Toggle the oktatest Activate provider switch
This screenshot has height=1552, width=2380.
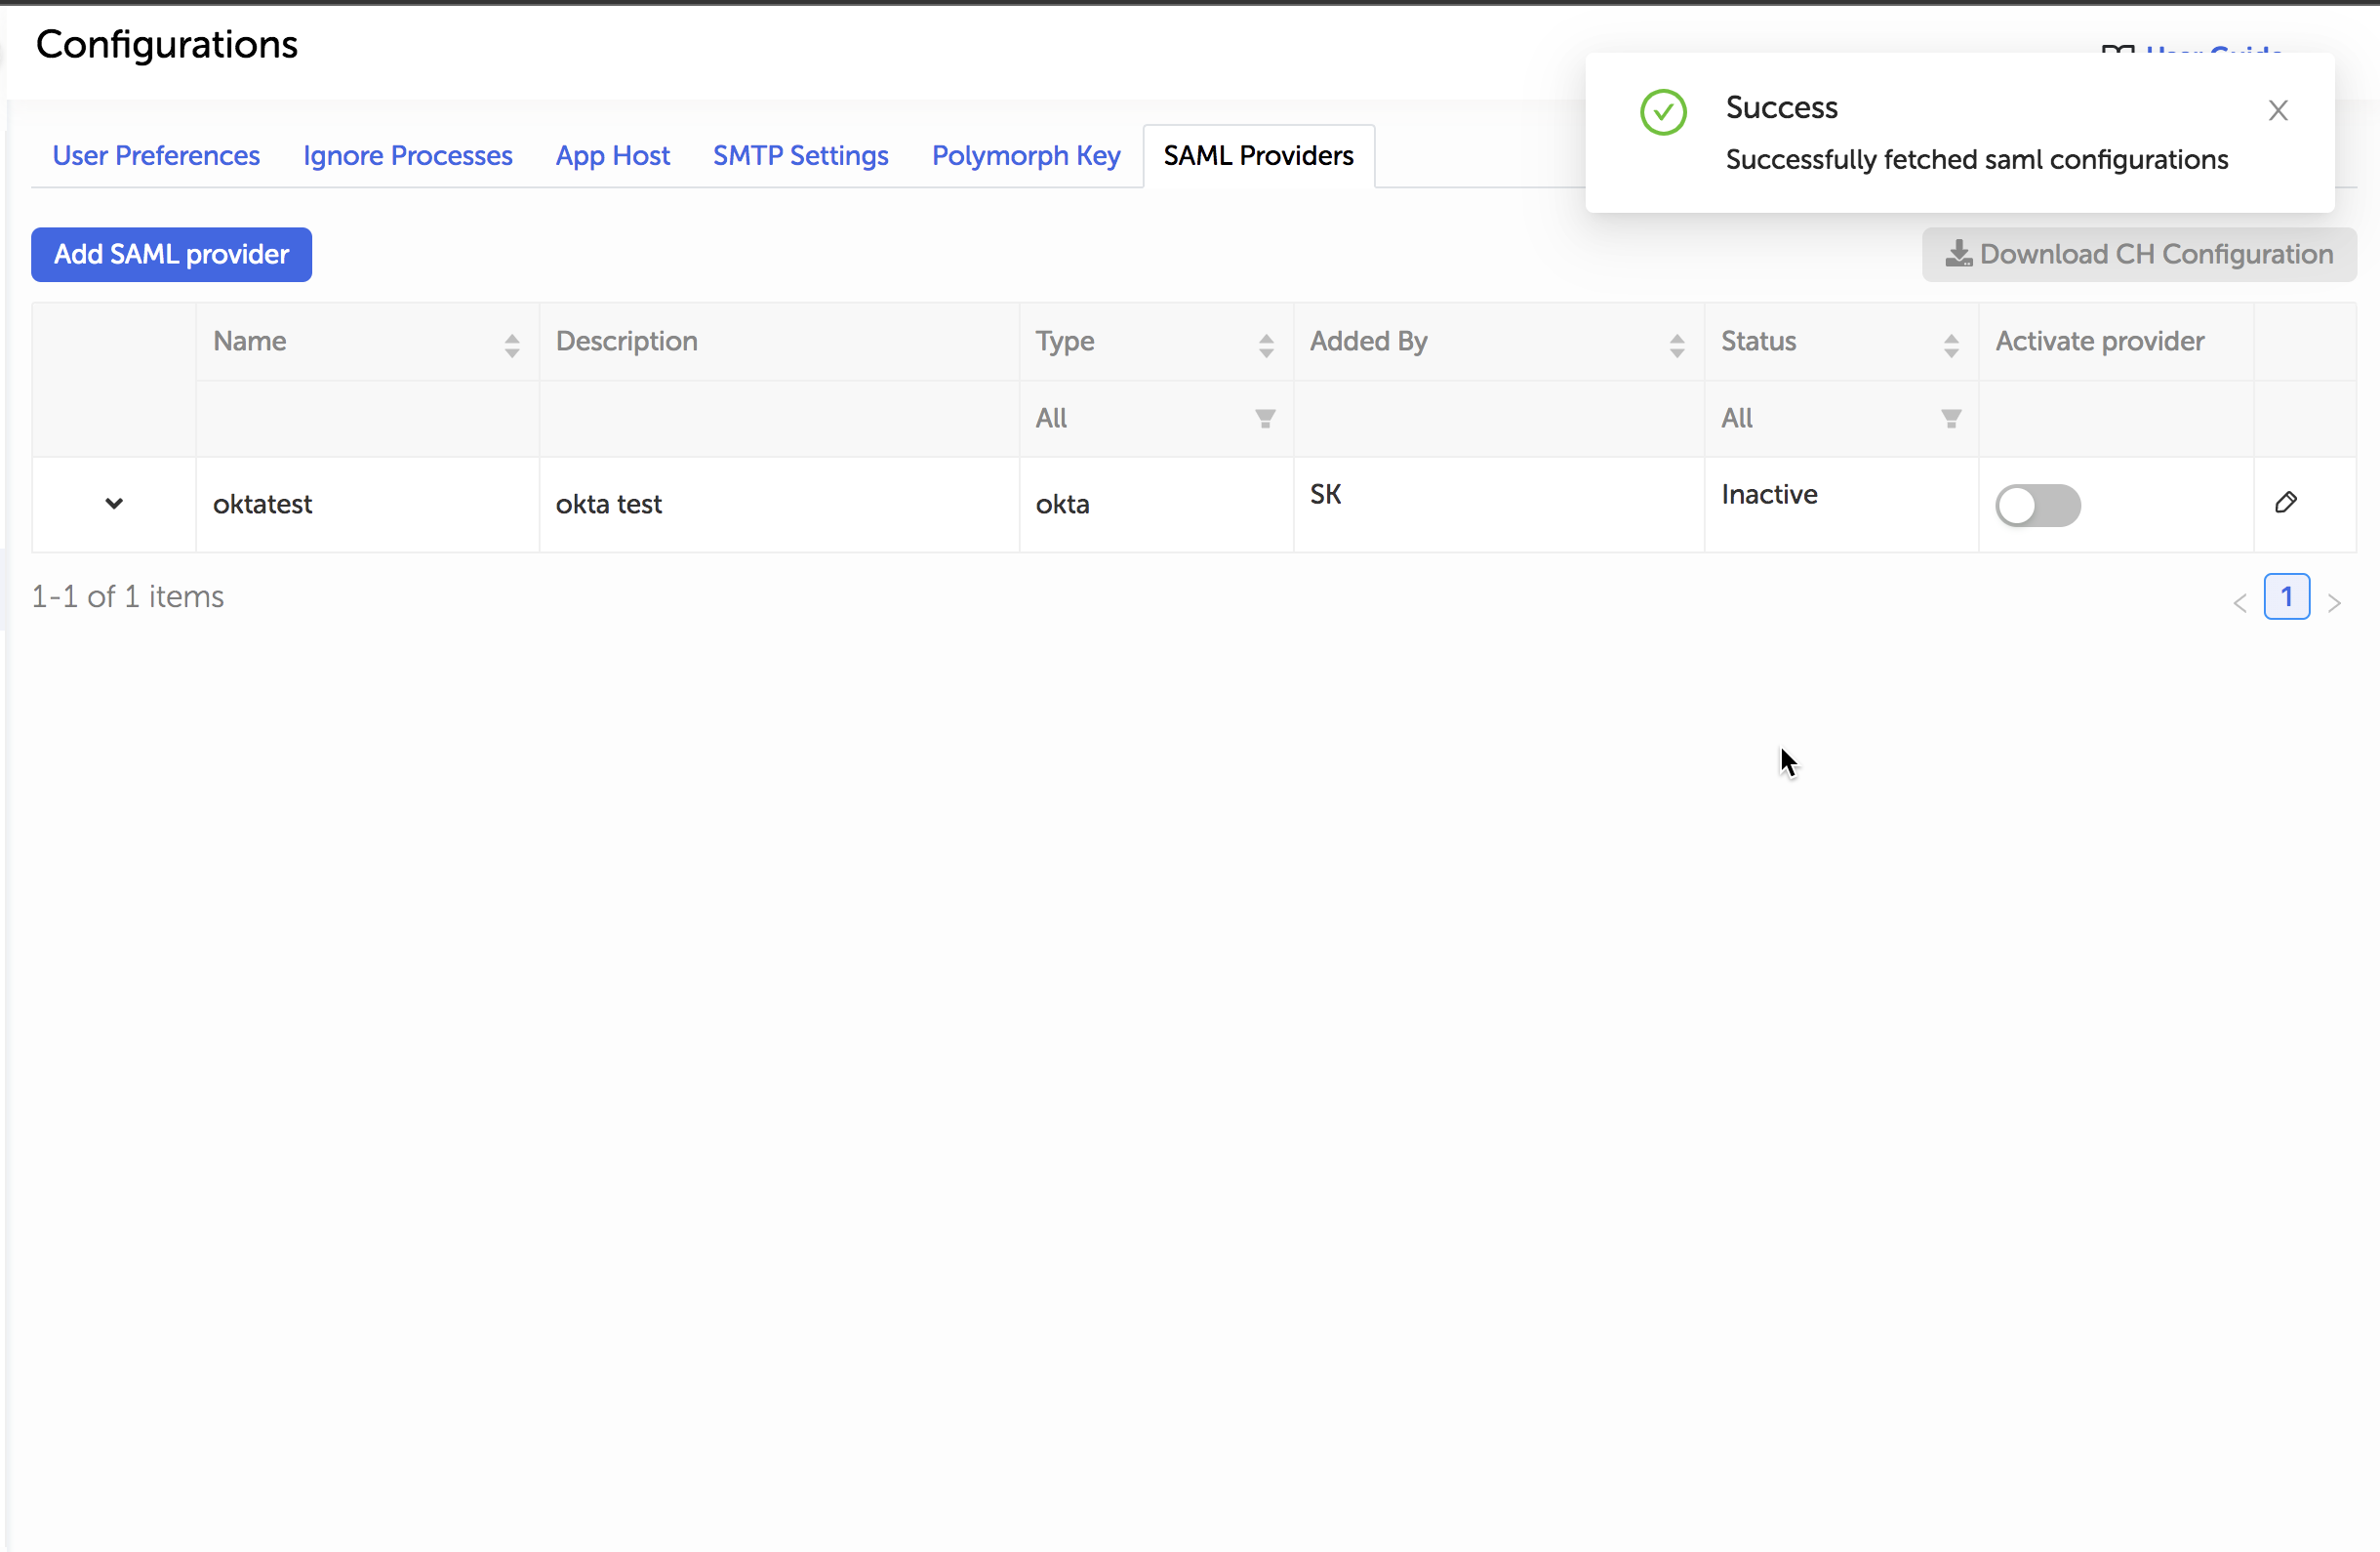tap(2038, 505)
